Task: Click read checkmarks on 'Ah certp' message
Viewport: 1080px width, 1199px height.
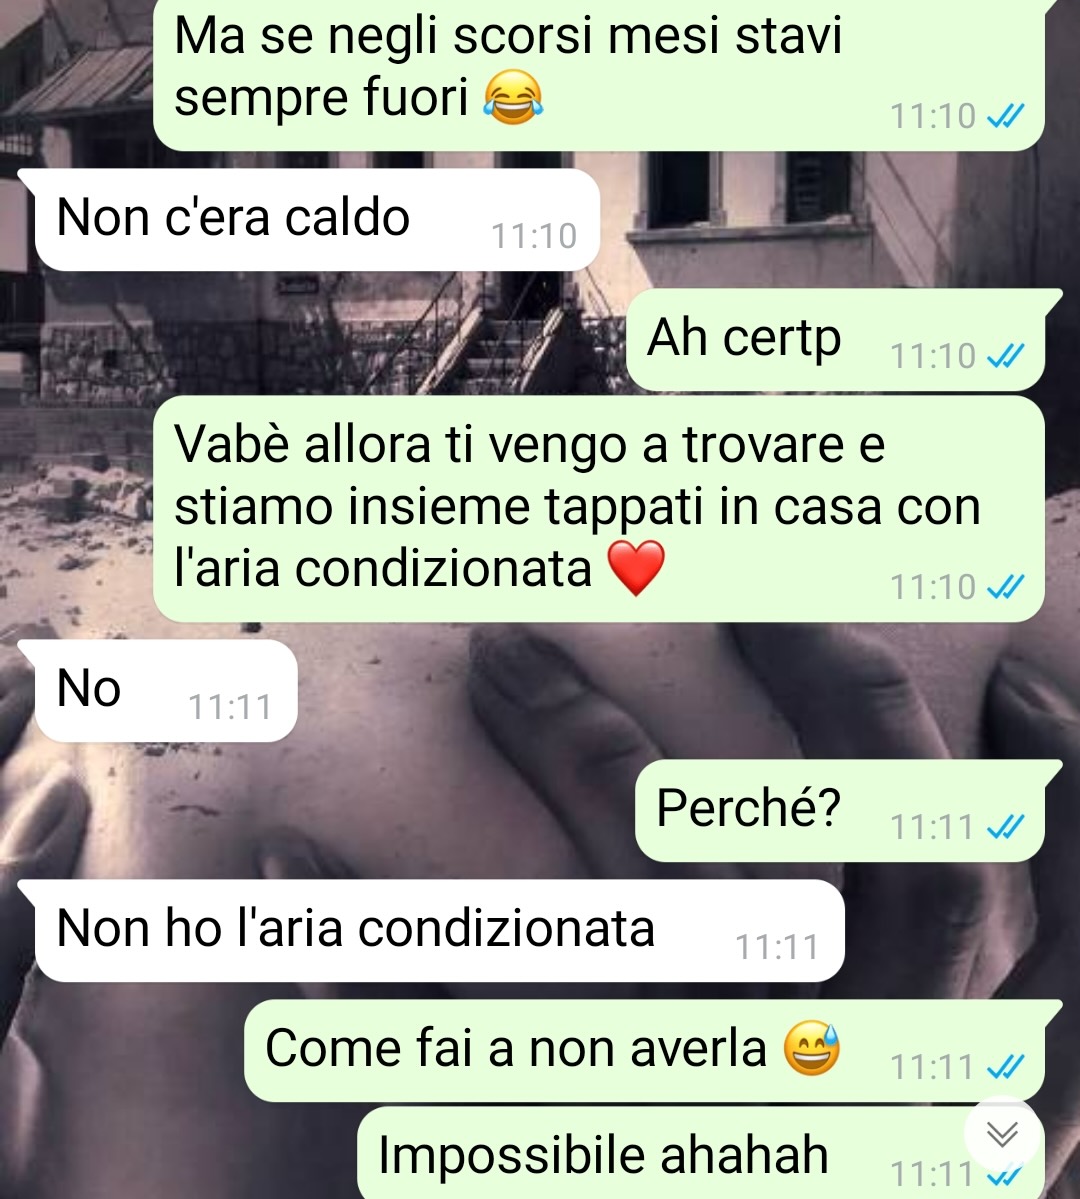Action: tap(1005, 356)
